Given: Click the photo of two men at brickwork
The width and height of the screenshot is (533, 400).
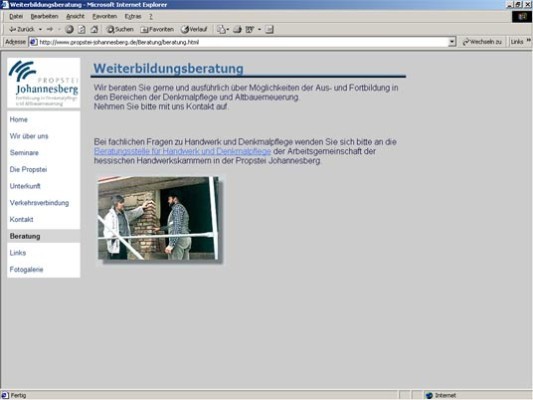Looking at the screenshot, I should tap(158, 218).
